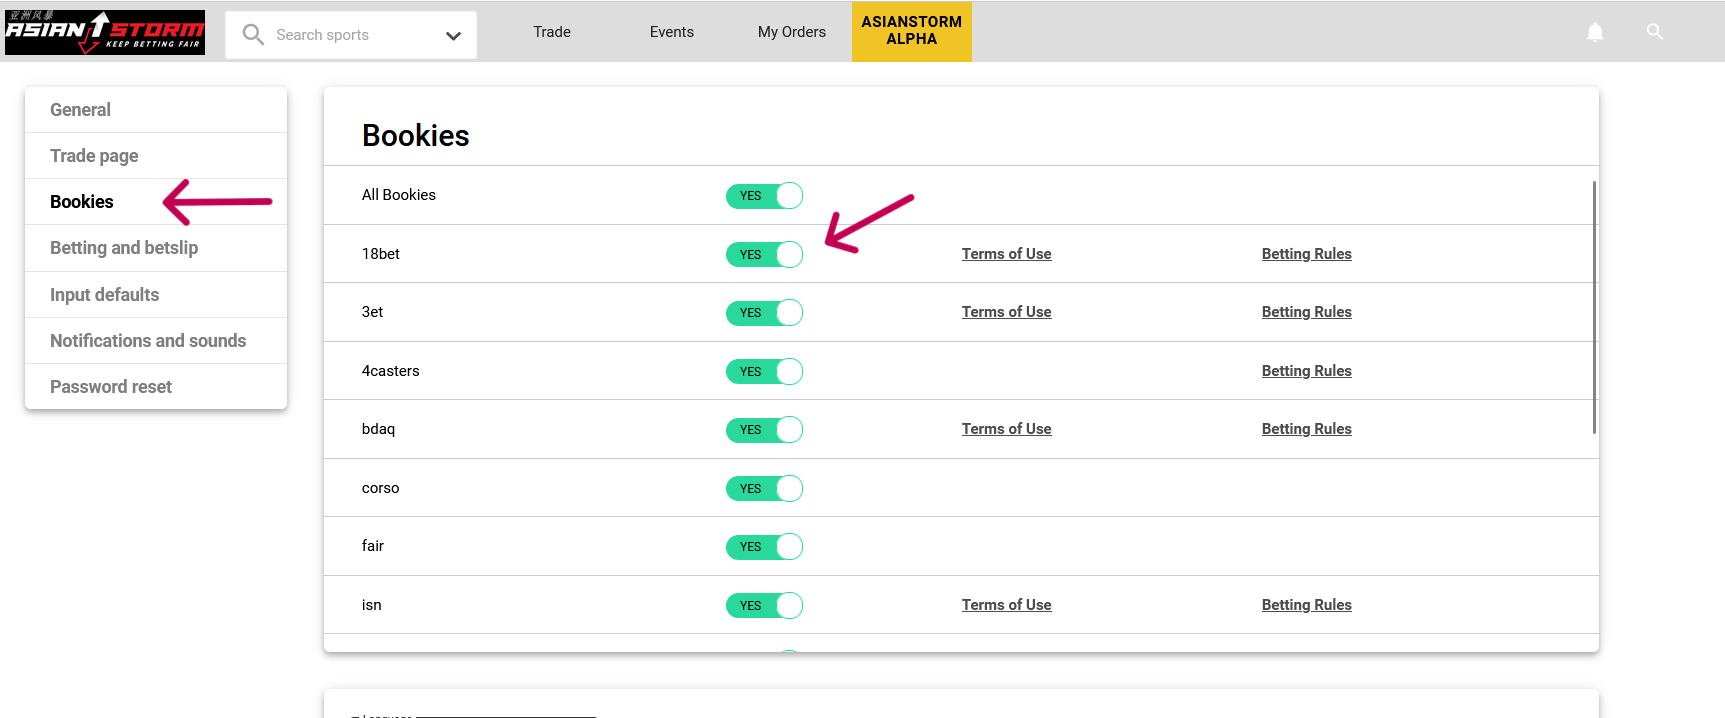Toggle the corso bookie switch

point(765,489)
